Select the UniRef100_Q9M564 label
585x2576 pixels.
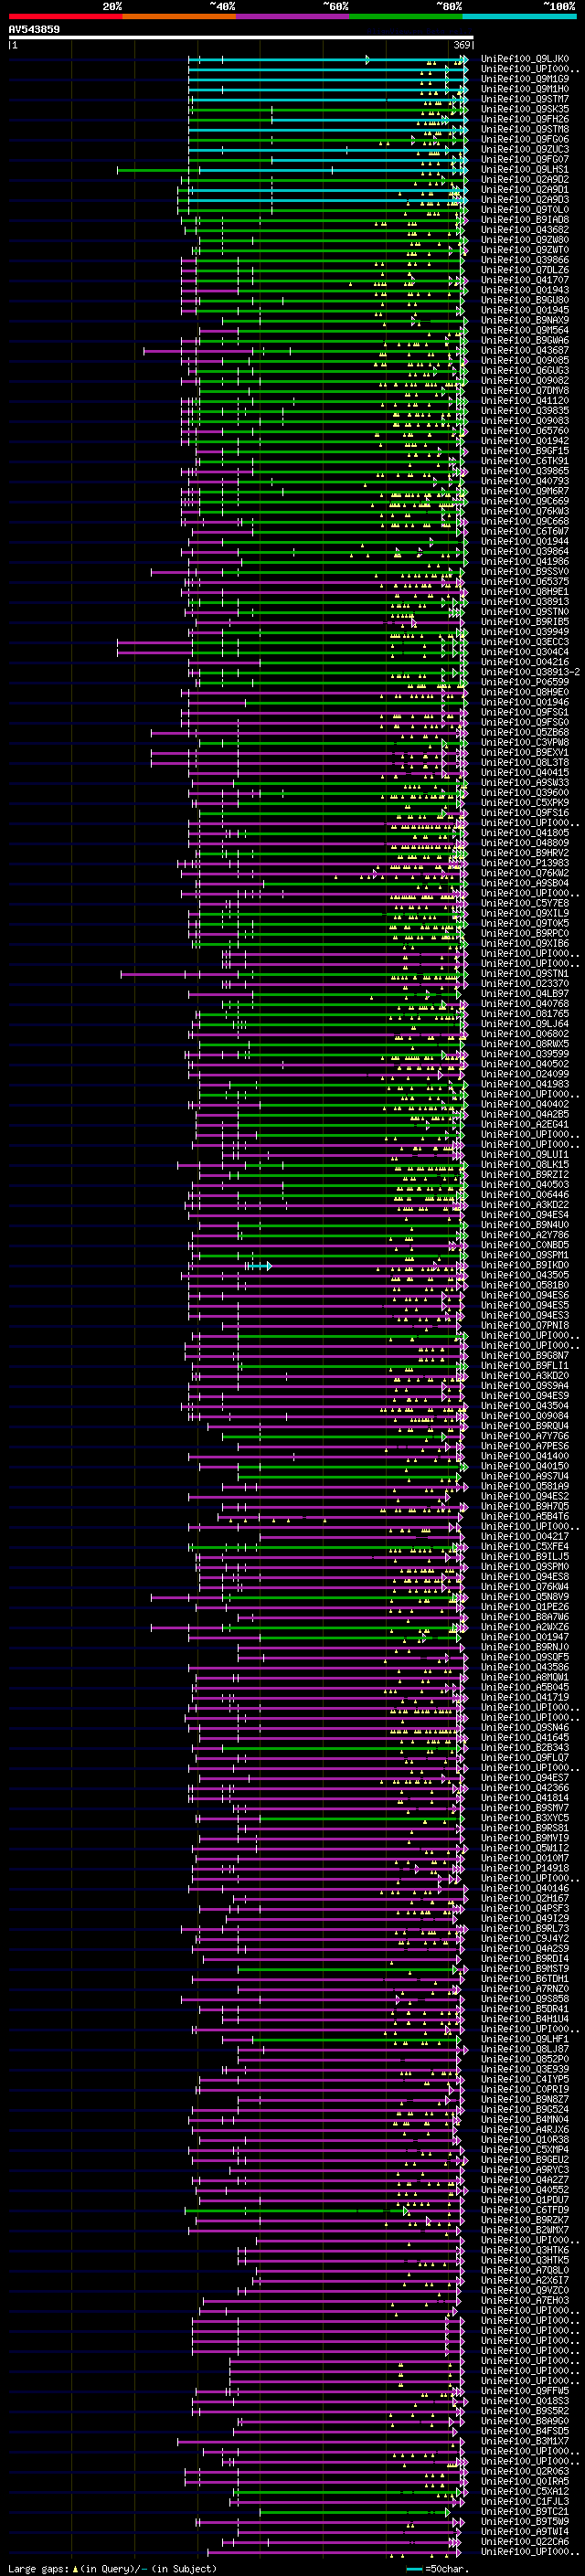[x=525, y=330]
